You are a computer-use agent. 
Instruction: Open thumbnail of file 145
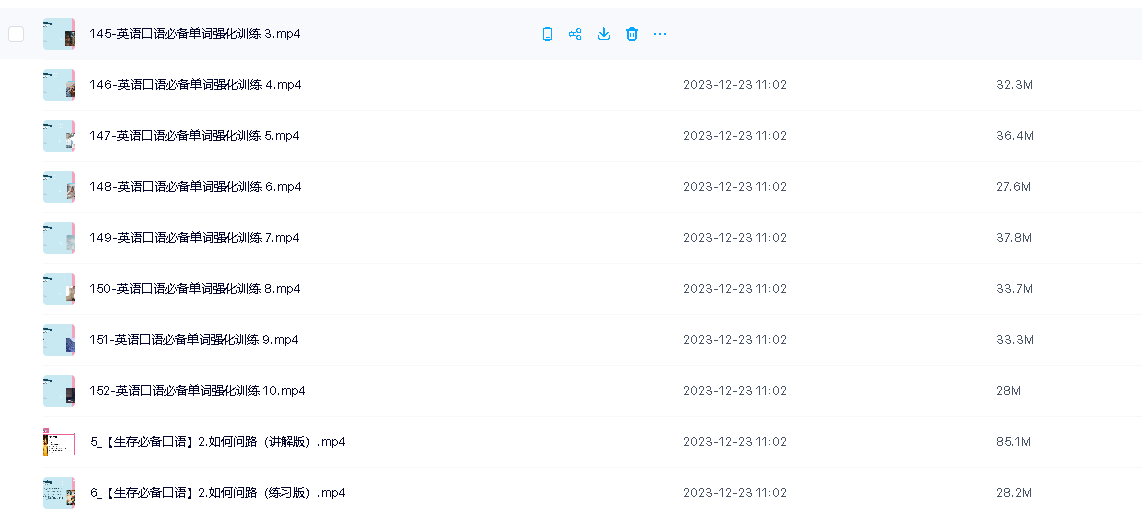[59, 34]
